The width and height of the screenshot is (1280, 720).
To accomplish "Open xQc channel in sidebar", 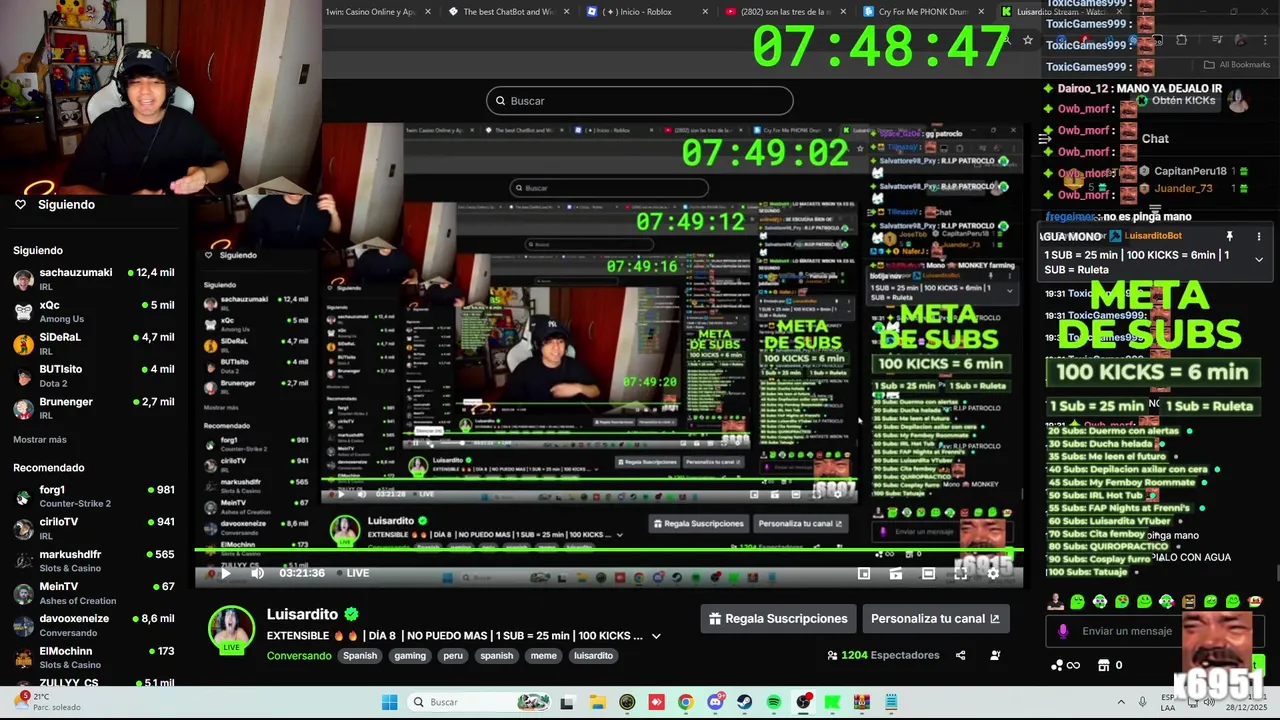I will tap(93, 311).
